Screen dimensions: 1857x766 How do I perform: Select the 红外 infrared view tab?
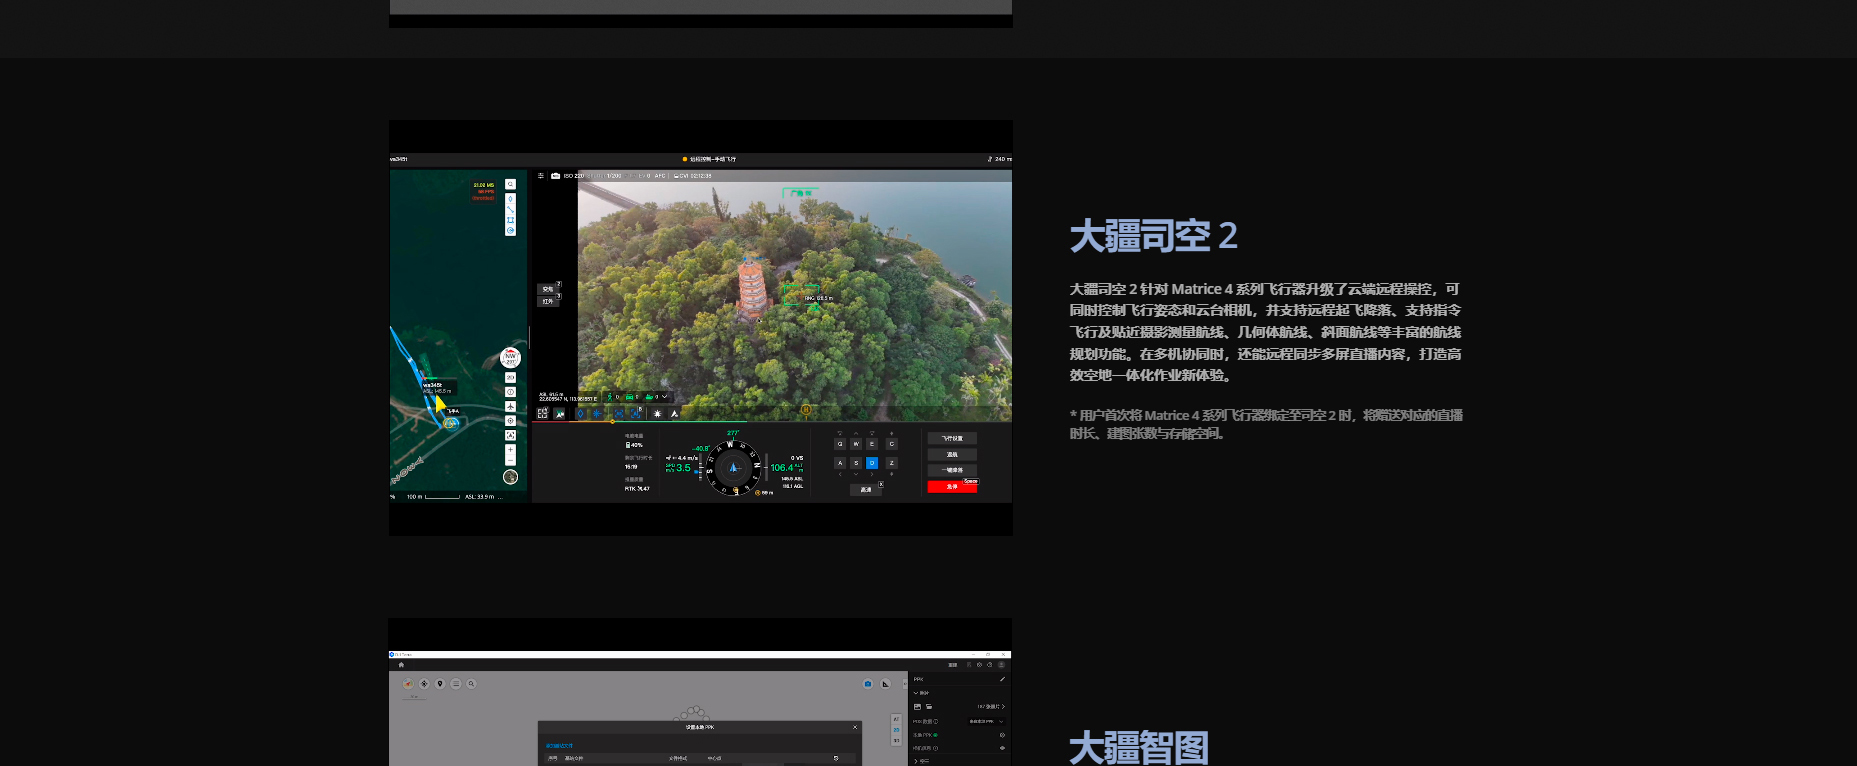click(x=548, y=301)
